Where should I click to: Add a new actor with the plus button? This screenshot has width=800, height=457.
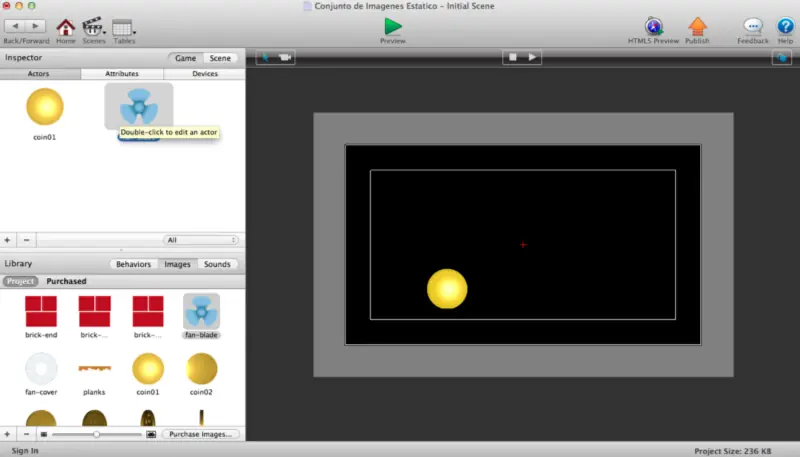[x=8, y=240]
